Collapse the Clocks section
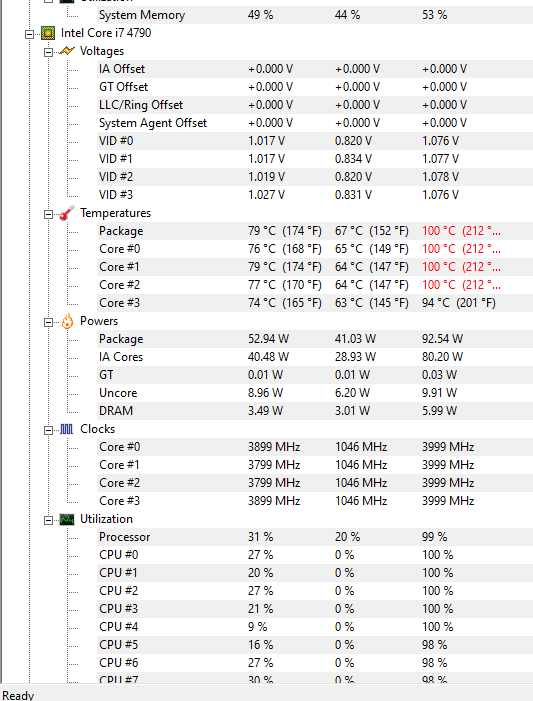This screenshot has width=533, height=701. (x=48, y=430)
